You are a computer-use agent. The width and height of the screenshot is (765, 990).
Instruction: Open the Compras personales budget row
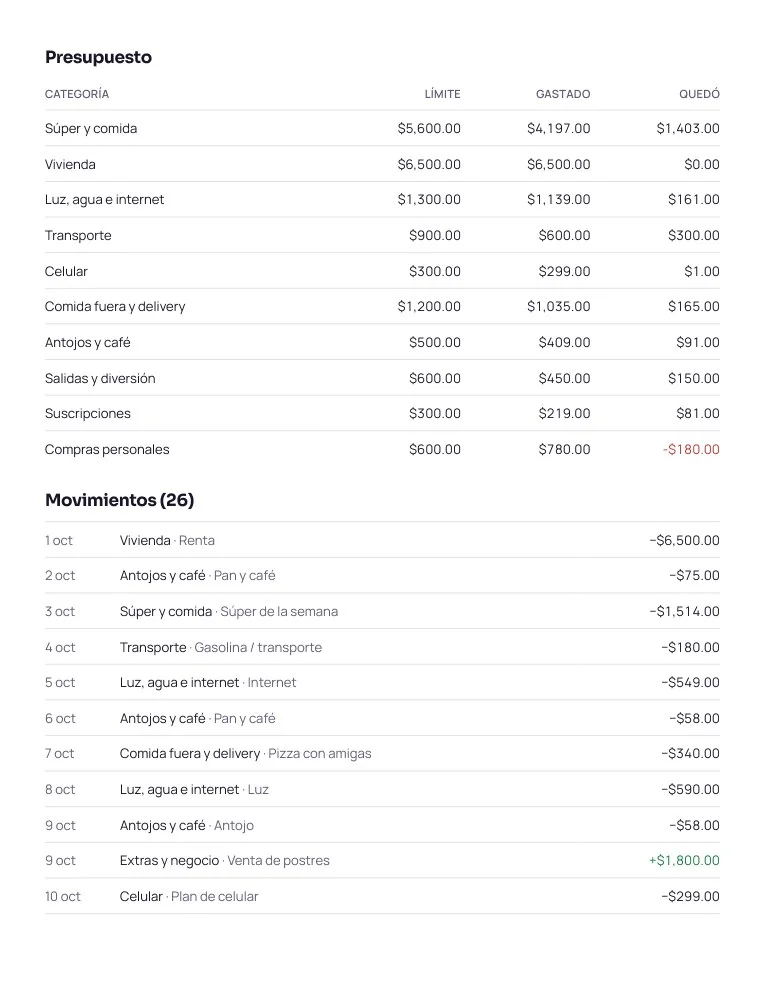tap(382, 450)
